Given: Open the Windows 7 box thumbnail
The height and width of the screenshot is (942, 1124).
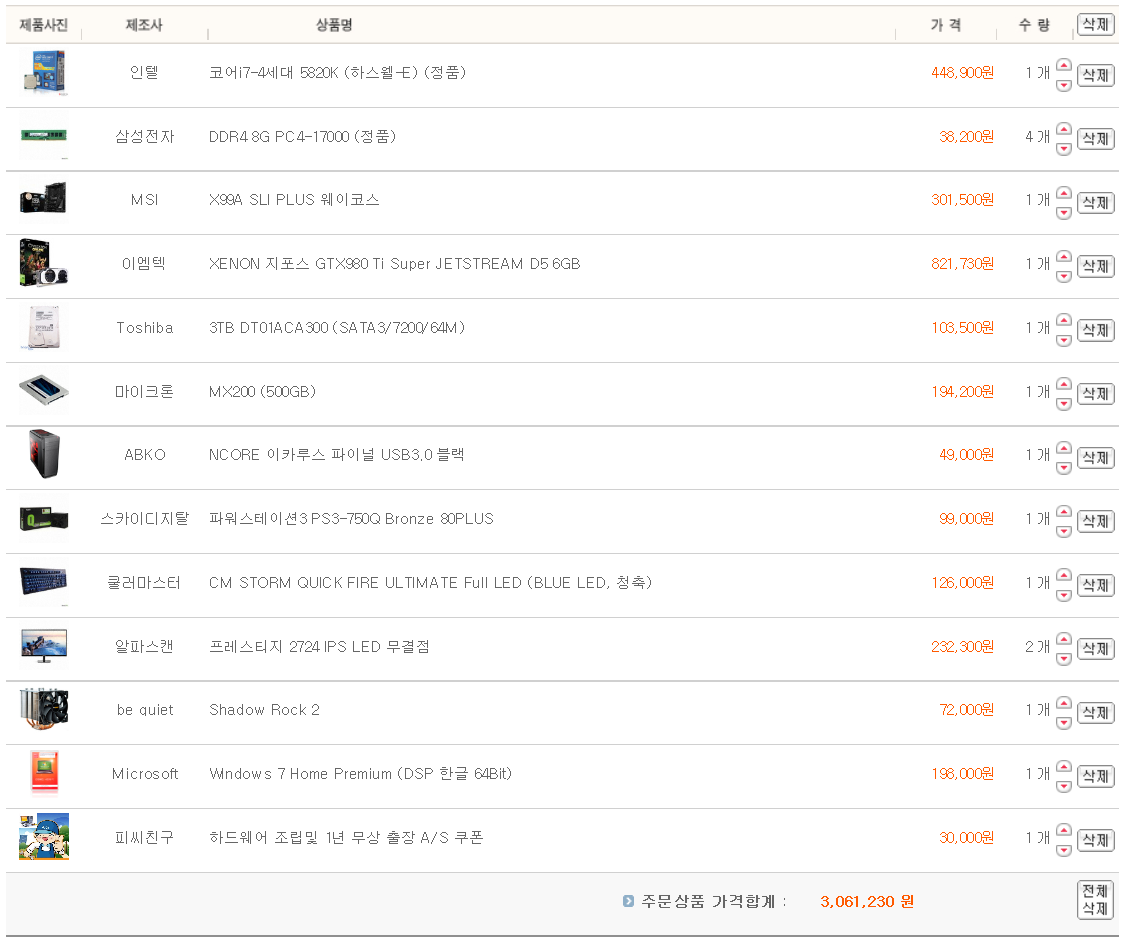Looking at the screenshot, I should coord(44,774).
